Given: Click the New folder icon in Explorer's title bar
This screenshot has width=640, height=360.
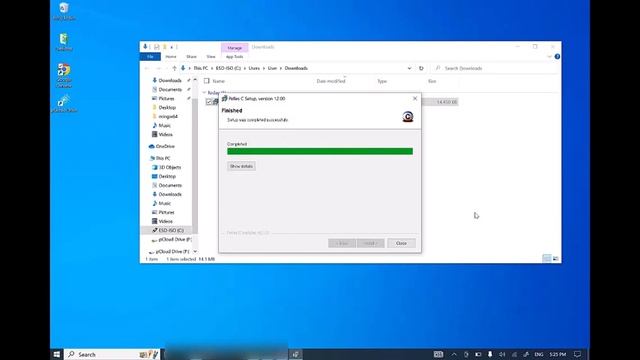Looking at the screenshot, I should point(164,47).
